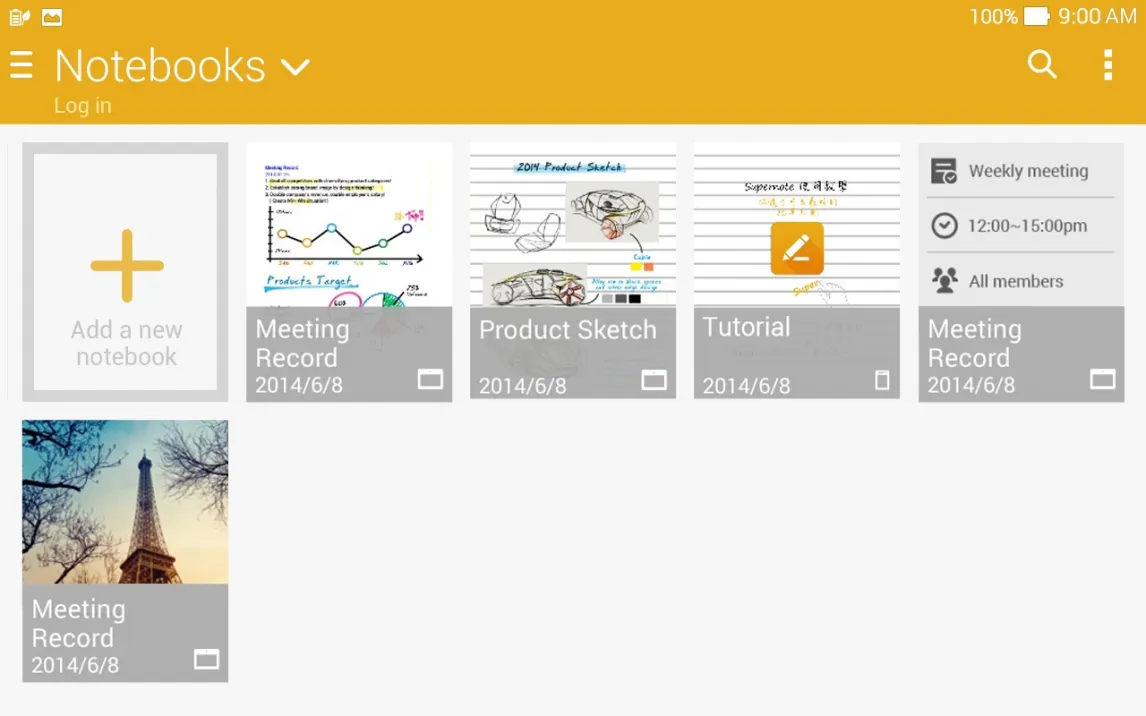
Task: Tap the All members people icon
Action: (944, 281)
